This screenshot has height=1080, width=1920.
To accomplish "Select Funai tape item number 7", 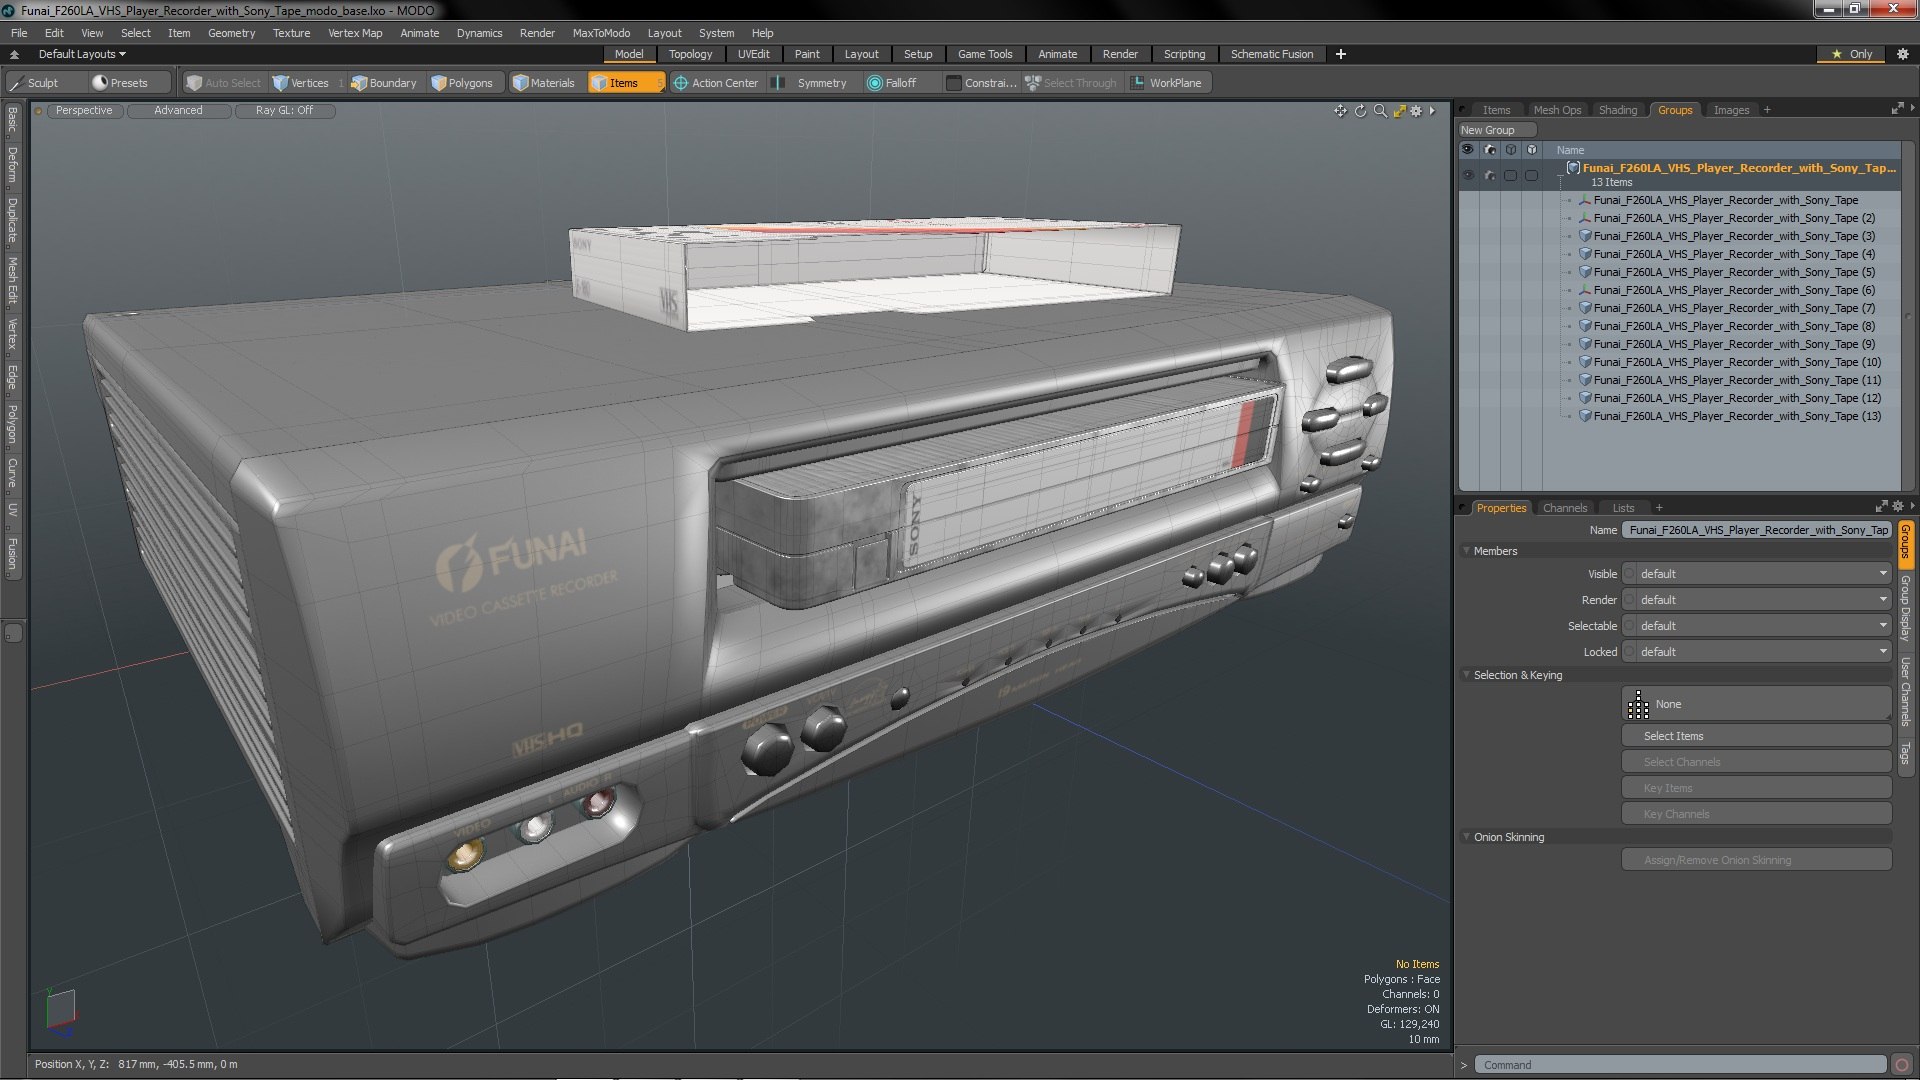I will pos(1733,308).
